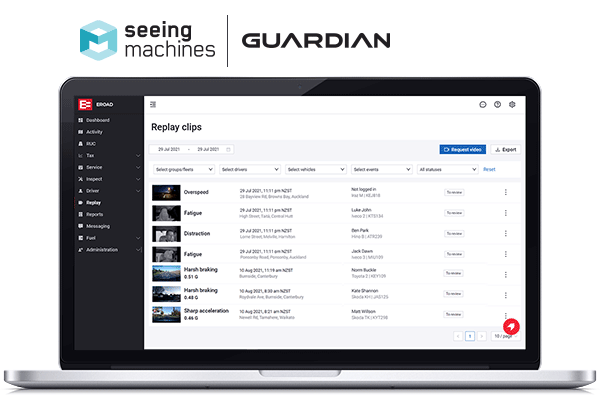Click the Fuel icon in sidebar
This screenshot has height=400, width=600.
81,238
